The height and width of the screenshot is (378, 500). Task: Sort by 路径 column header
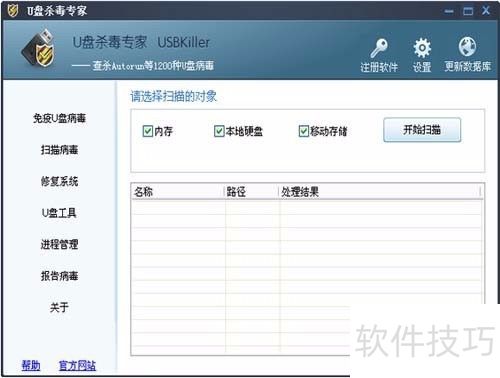point(252,192)
